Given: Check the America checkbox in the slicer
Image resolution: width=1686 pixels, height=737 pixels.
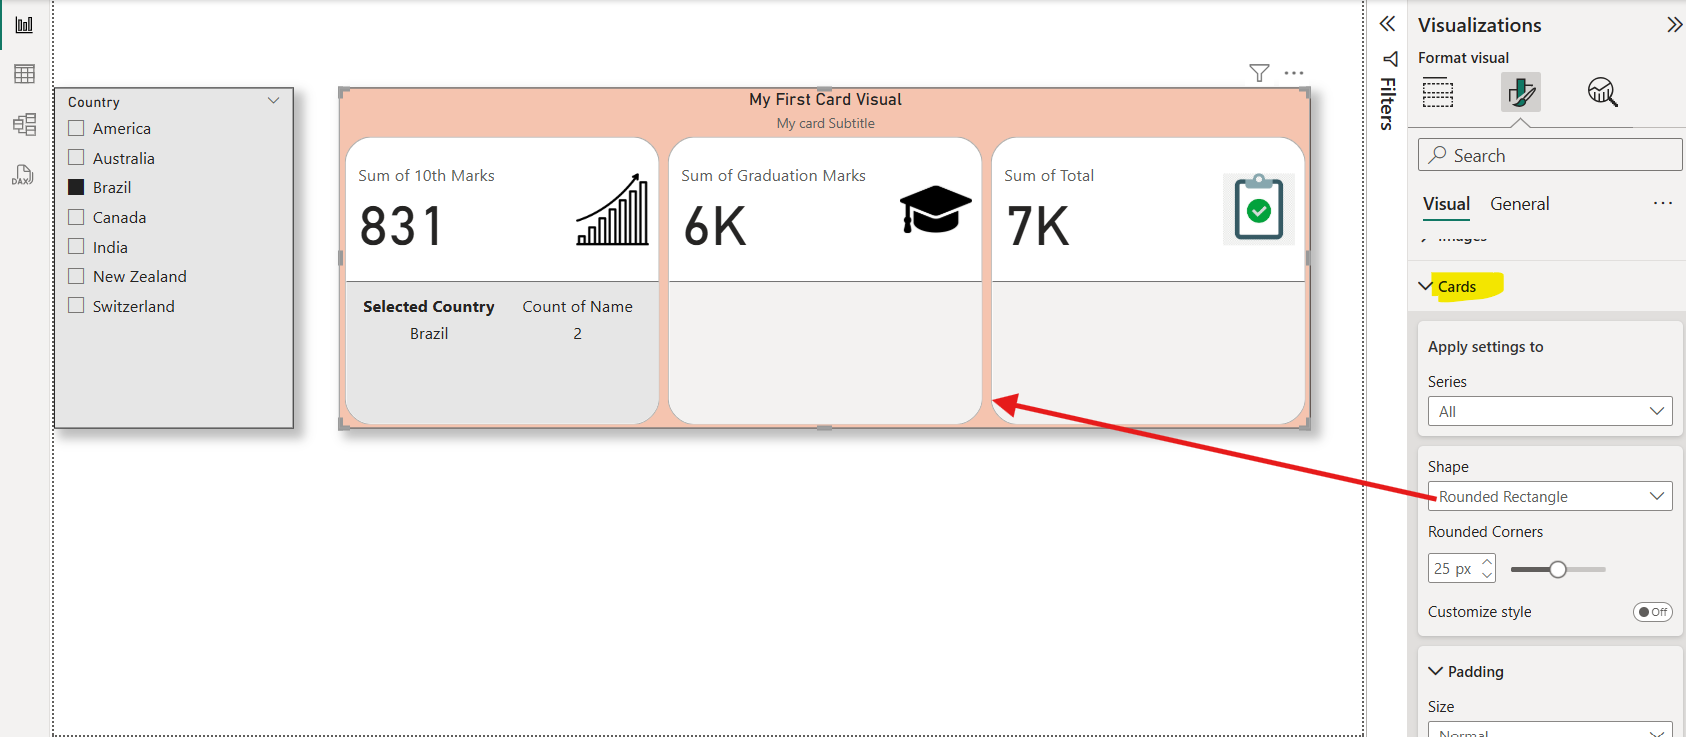Looking at the screenshot, I should coord(76,128).
